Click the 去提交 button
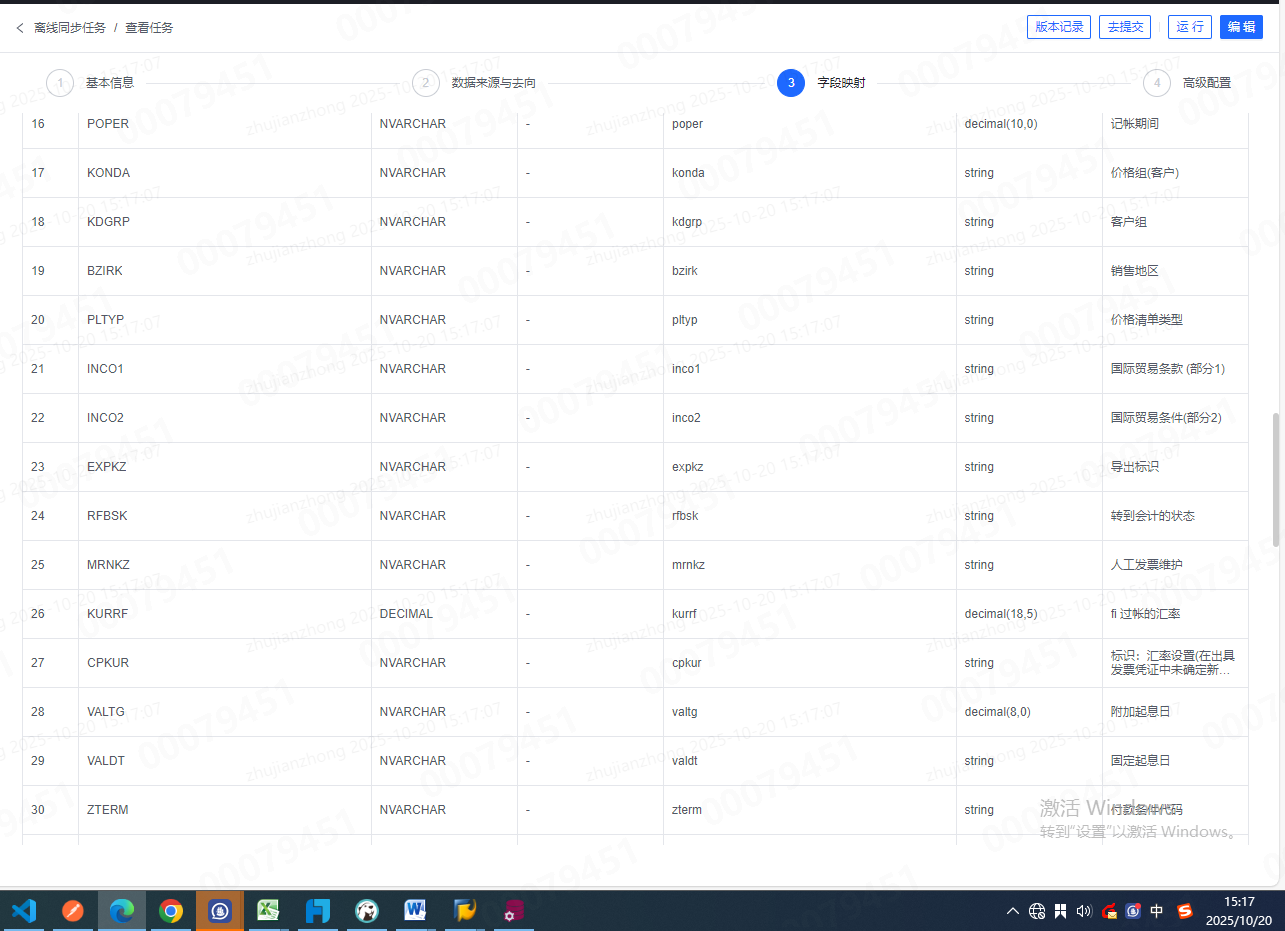Viewport: 1285px width, 931px height. coord(1124,27)
